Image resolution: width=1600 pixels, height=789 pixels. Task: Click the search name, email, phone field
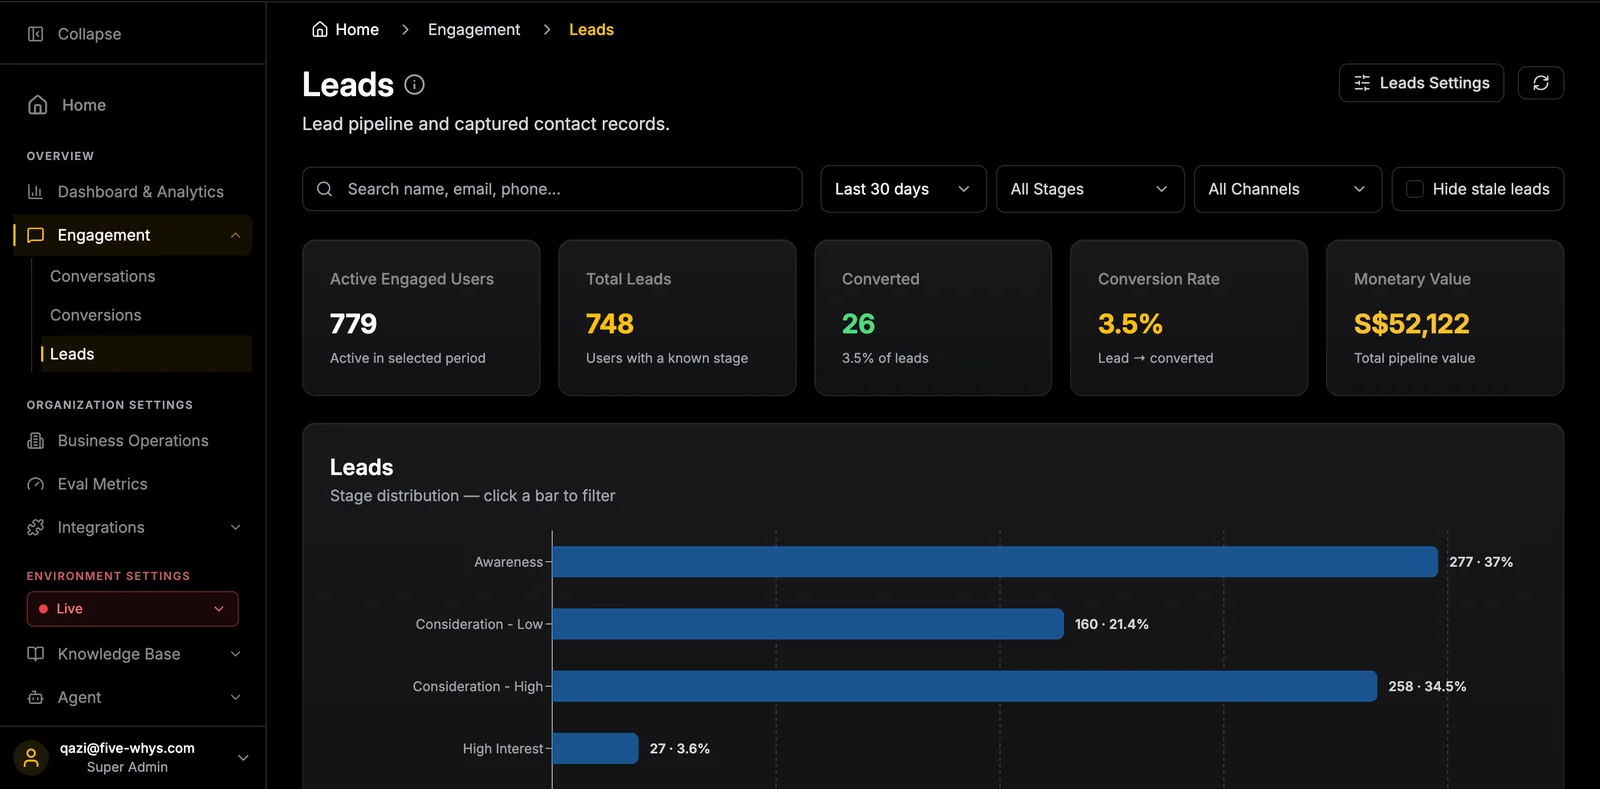[x=552, y=189]
